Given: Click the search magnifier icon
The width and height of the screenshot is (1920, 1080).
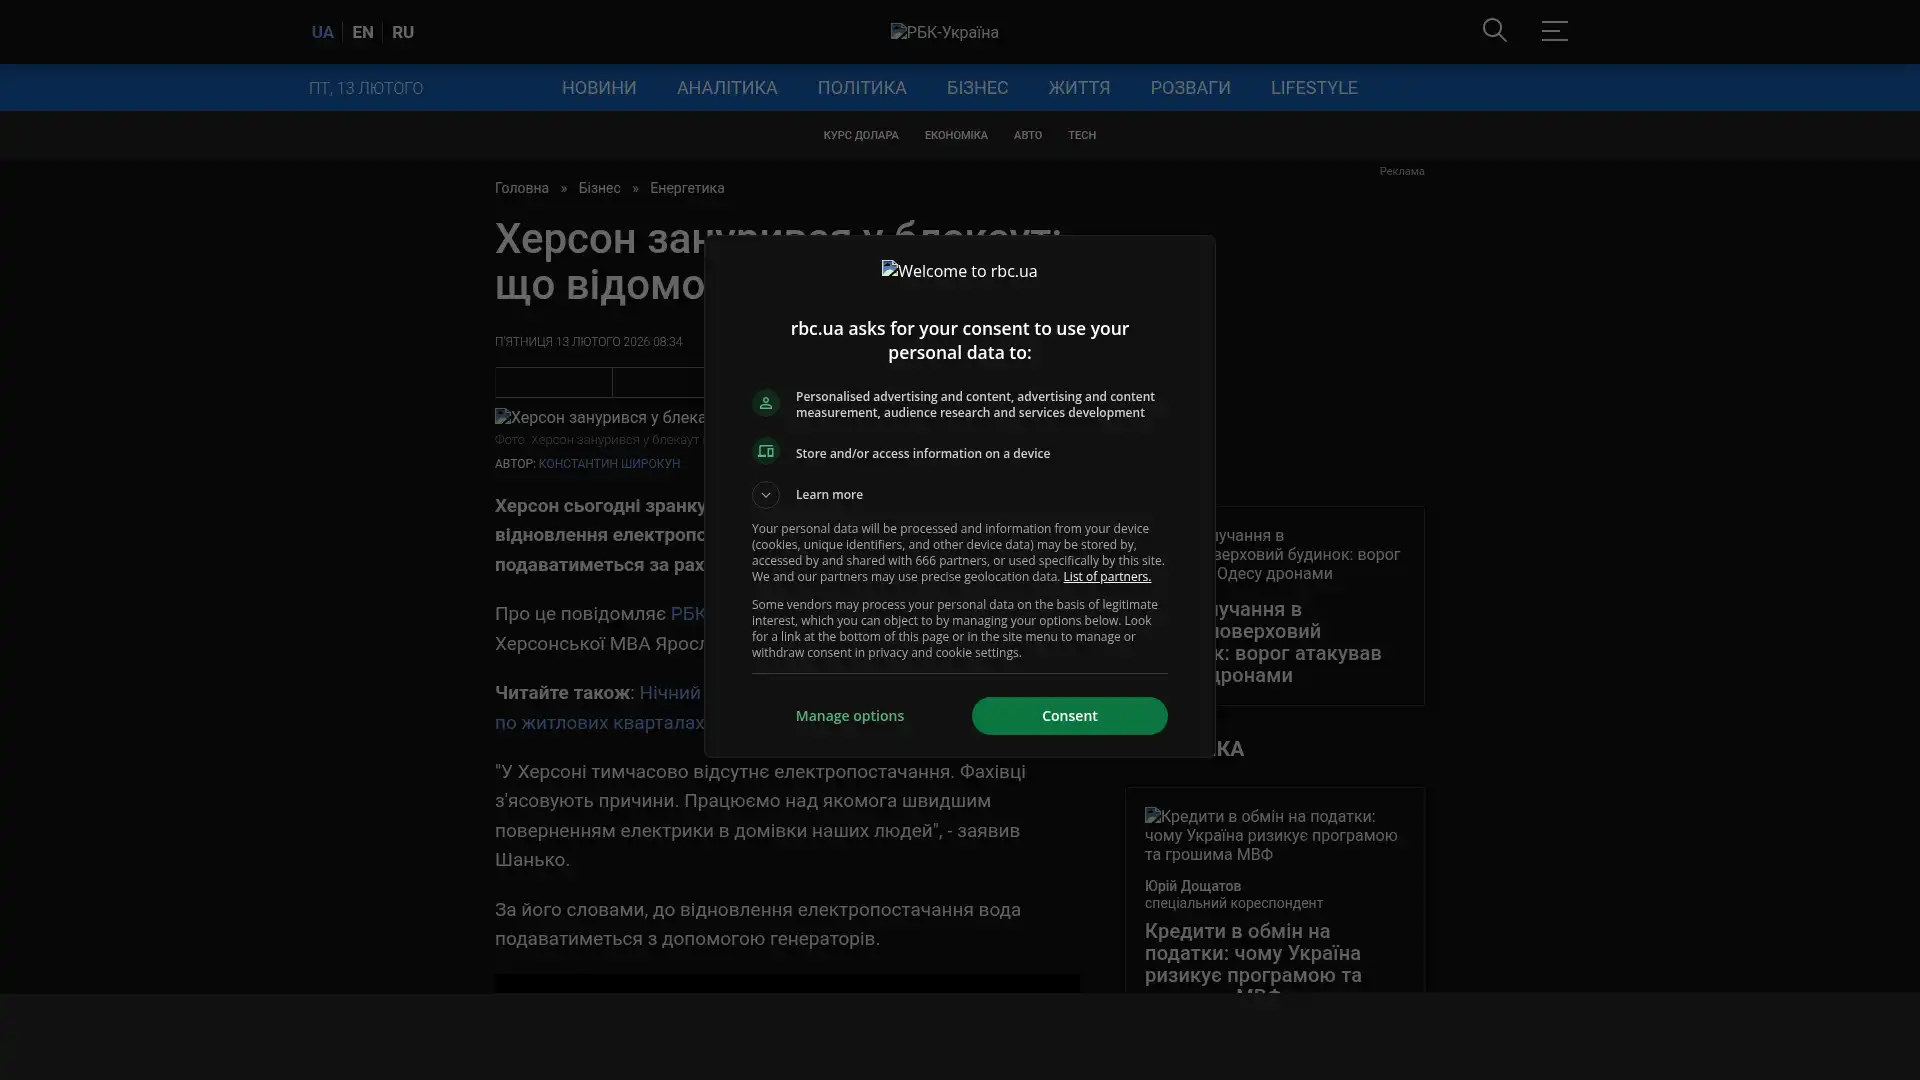Looking at the screenshot, I should pyautogui.click(x=1494, y=31).
